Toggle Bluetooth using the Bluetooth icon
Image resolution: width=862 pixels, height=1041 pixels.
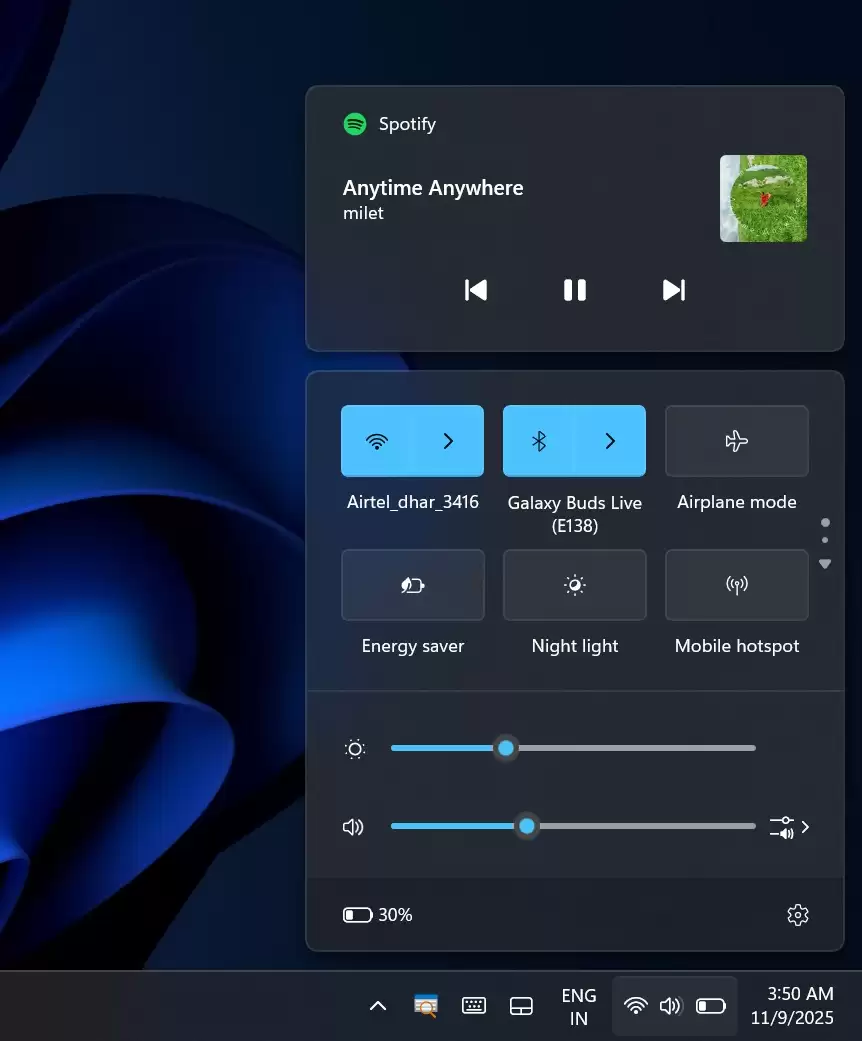click(x=538, y=441)
